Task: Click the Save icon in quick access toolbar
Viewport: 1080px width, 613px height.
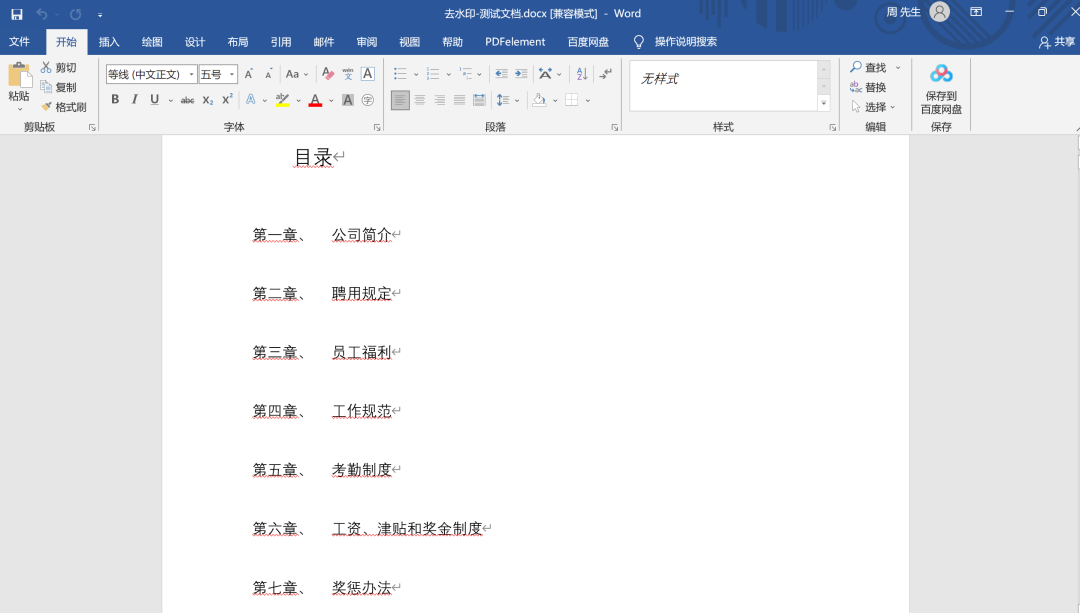Action: (x=17, y=14)
